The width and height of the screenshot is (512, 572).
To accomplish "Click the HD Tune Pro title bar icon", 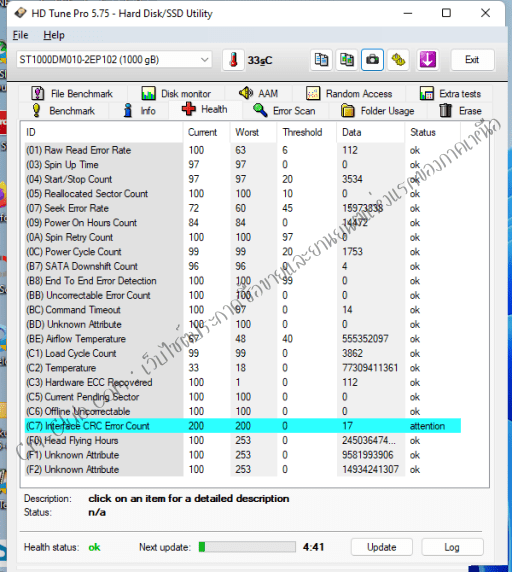I will point(20,13).
